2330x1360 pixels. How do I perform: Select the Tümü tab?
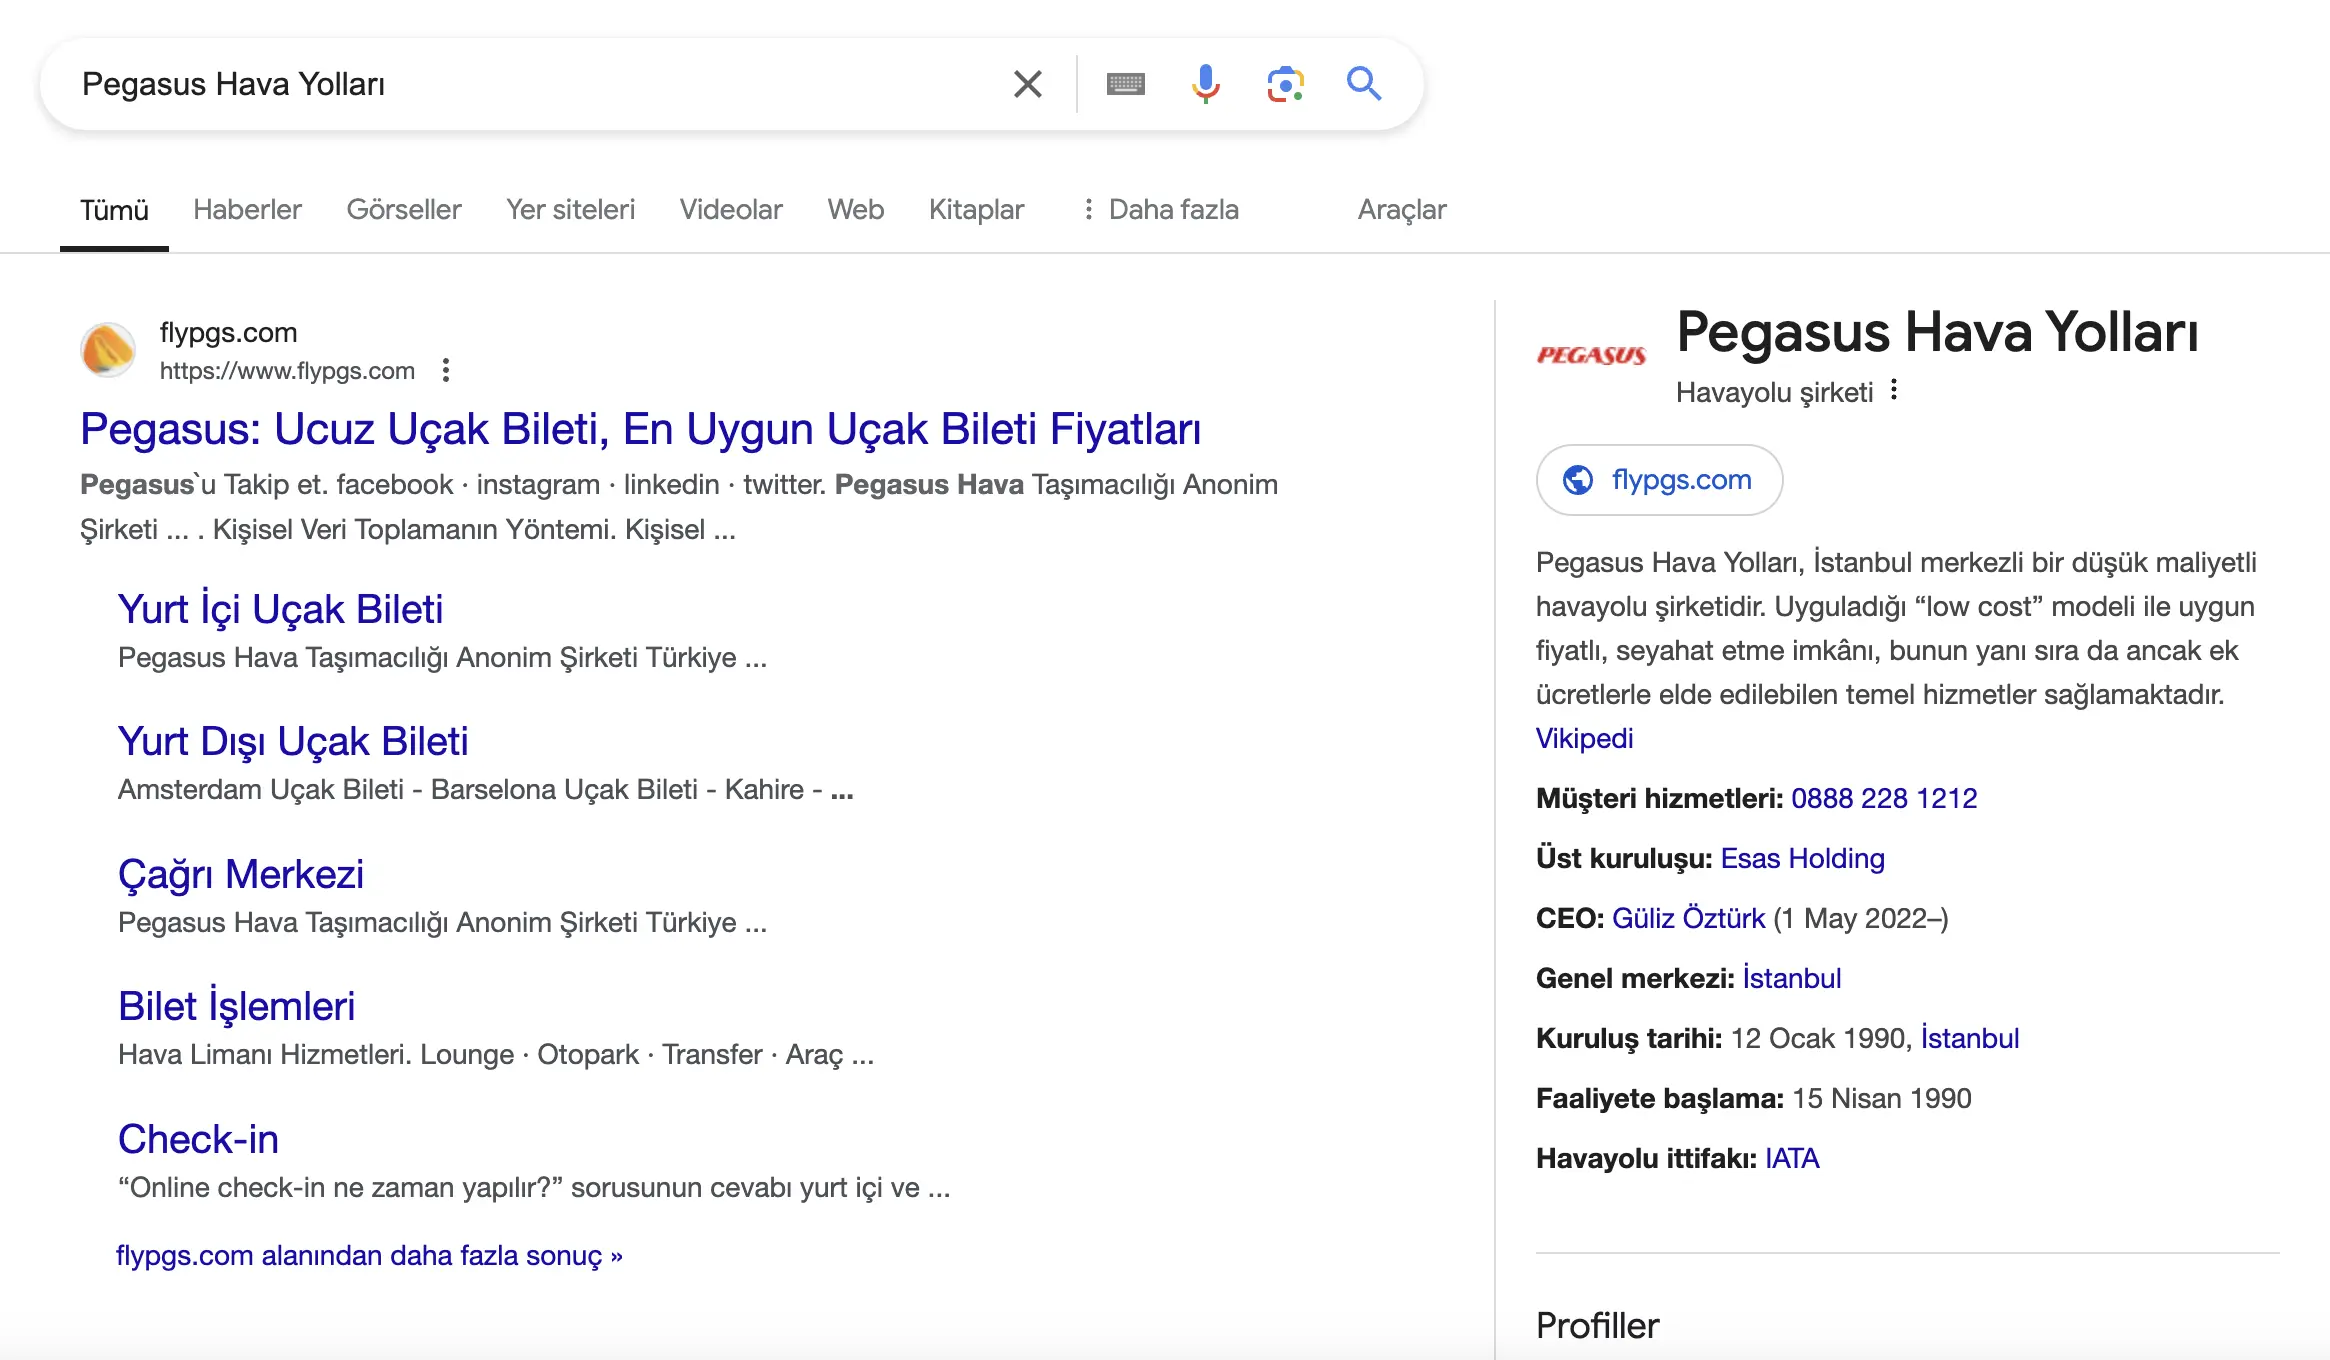tap(114, 210)
